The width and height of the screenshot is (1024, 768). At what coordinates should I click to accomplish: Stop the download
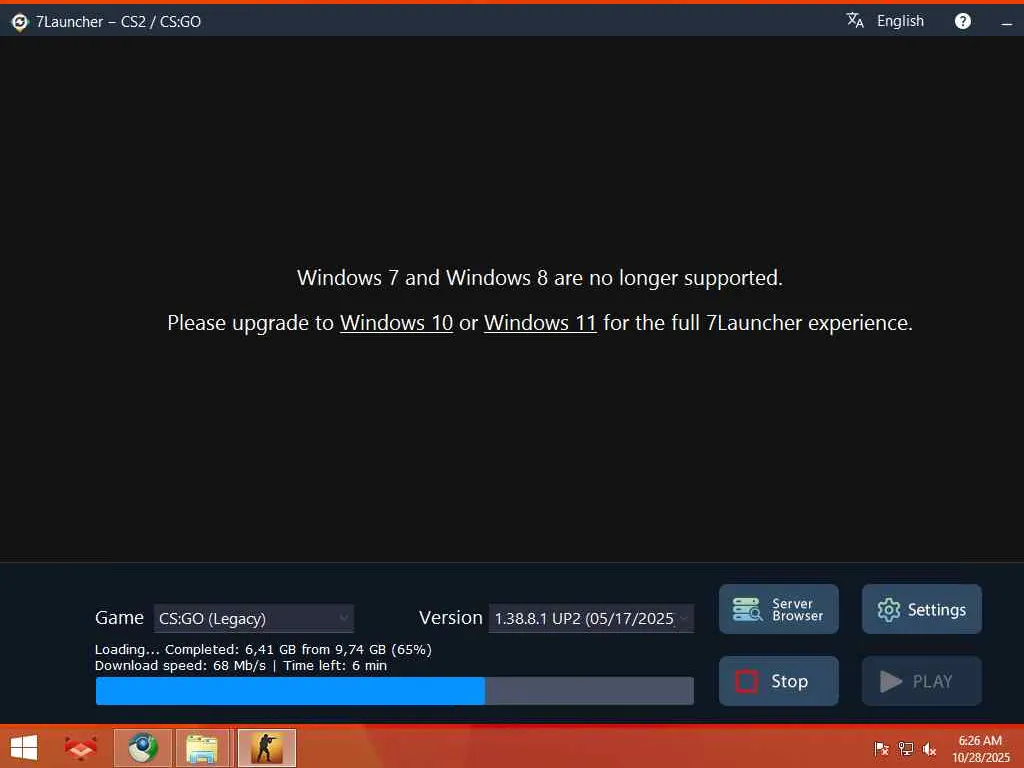tap(778, 681)
